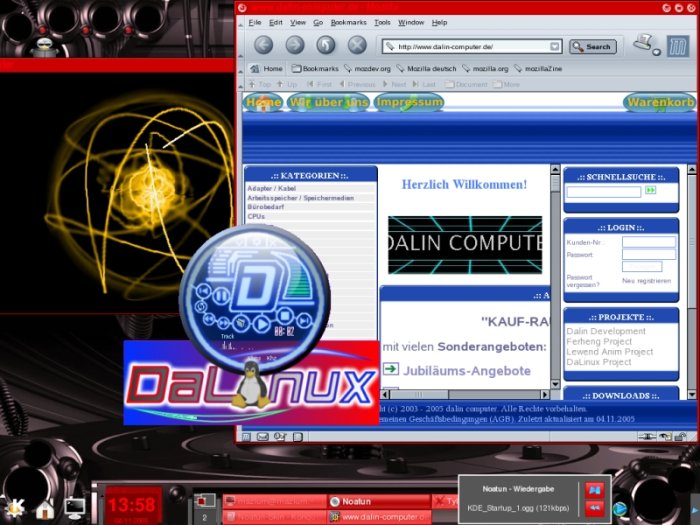Click the center frame's horizontal scrollbar
The height and width of the screenshot is (525, 700).
click(x=465, y=395)
